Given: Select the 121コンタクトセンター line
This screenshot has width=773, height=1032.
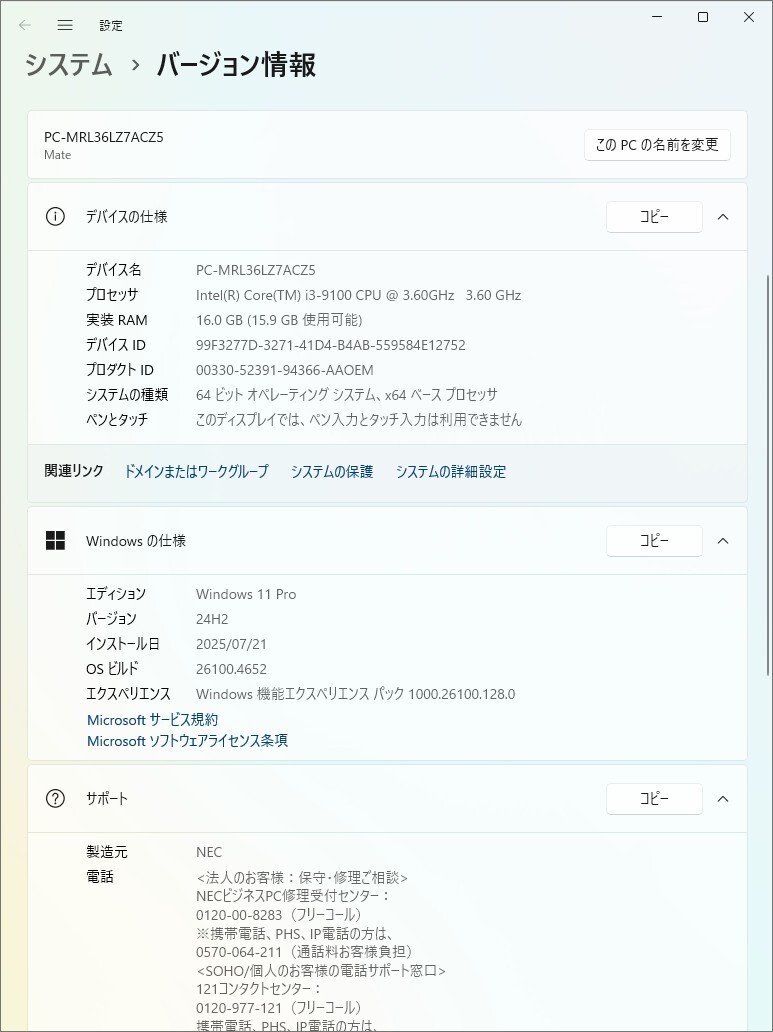Looking at the screenshot, I should coord(258,989).
